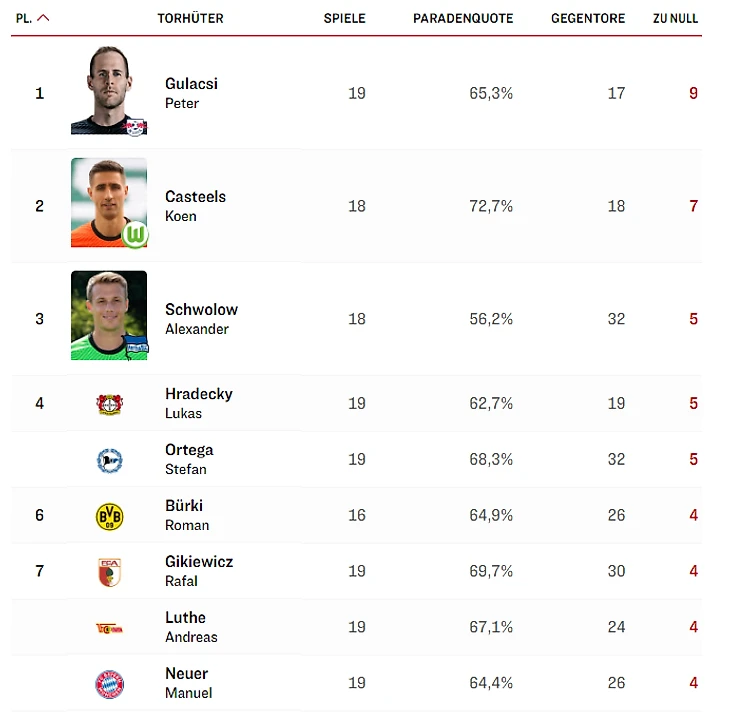730x712 pixels.
Task: Click the BVB Dortmund logo icon
Action: [x=109, y=516]
